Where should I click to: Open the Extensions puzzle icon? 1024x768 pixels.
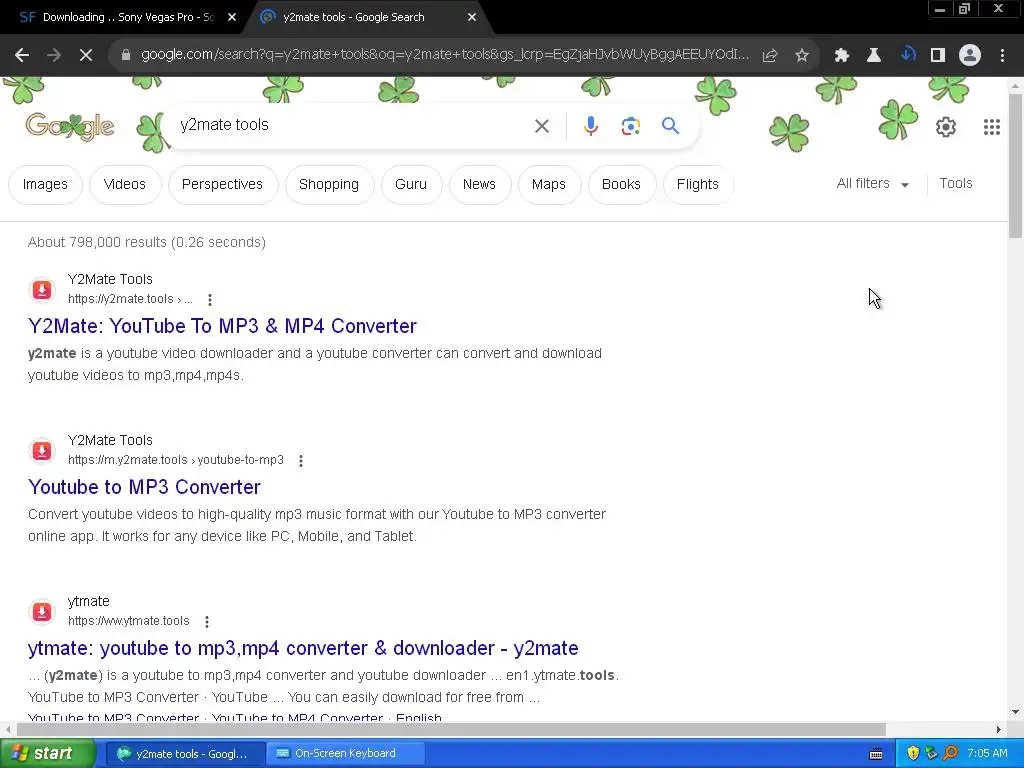842,56
